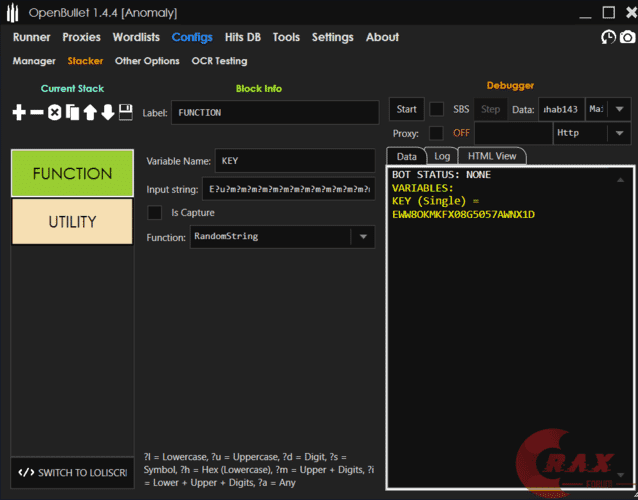Click the VARIABLES: line in output
The image size is (638, 500).
[x=422, y=188]
